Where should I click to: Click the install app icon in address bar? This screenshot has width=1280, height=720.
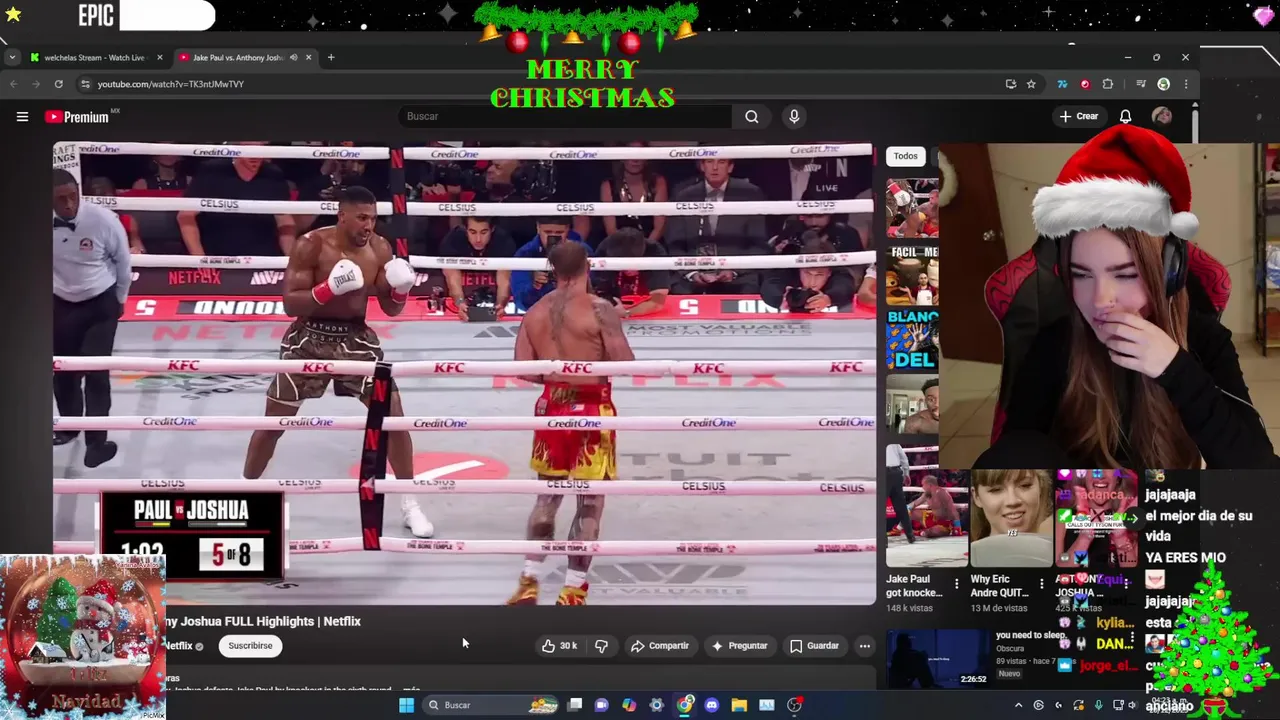1011,84
